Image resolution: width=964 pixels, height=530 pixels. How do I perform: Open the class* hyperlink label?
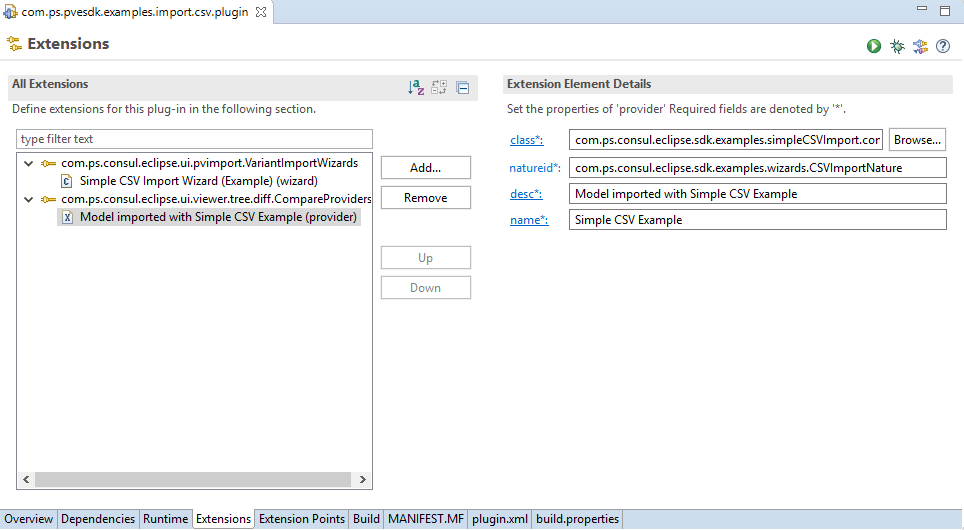point(526,141)
